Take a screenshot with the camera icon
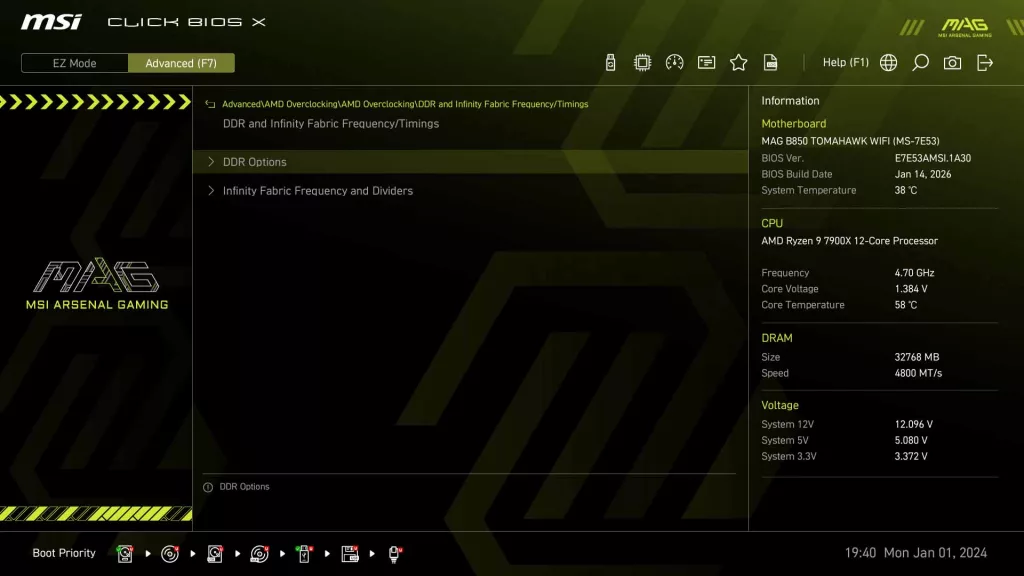Image resolution: width=1024 pixels, height=576 pixels. pos(952,63)
